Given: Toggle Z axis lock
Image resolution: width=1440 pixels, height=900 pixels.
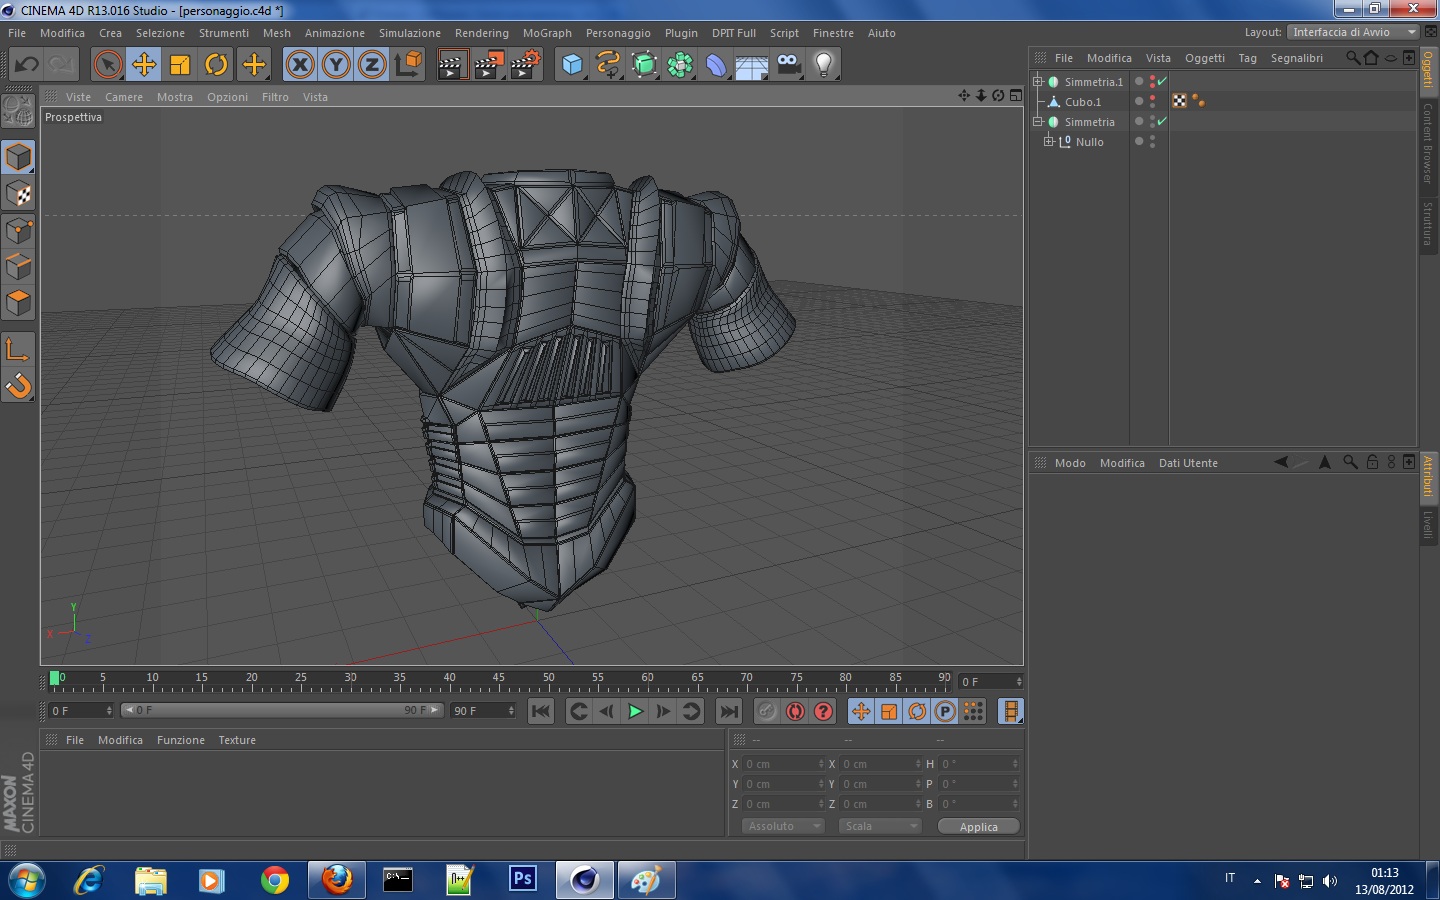Looking at the screenshot, I should coord(372,65).
